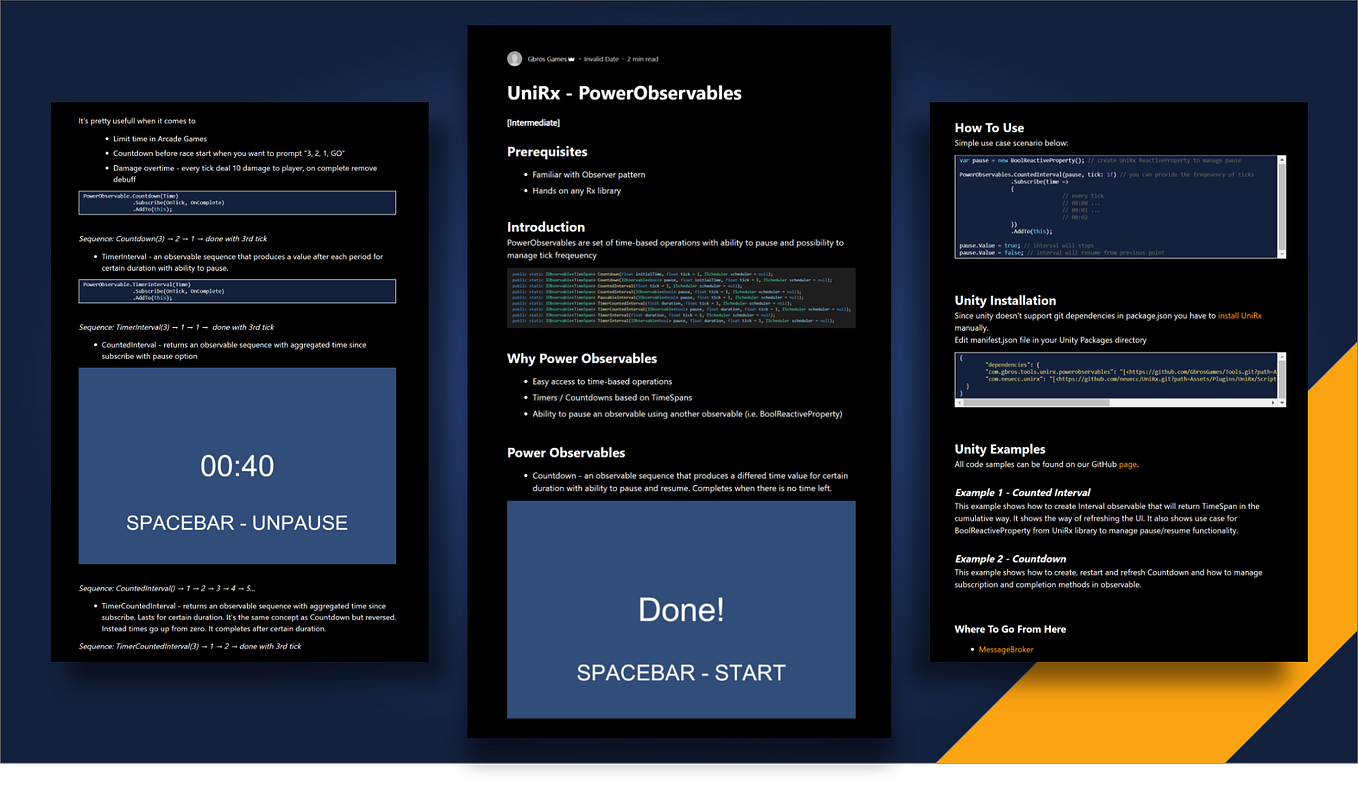Screen dimensions: 1358x791
Task: Click the scroll-down arrow in the How To Use snippet
Action: click(1281, 252)
